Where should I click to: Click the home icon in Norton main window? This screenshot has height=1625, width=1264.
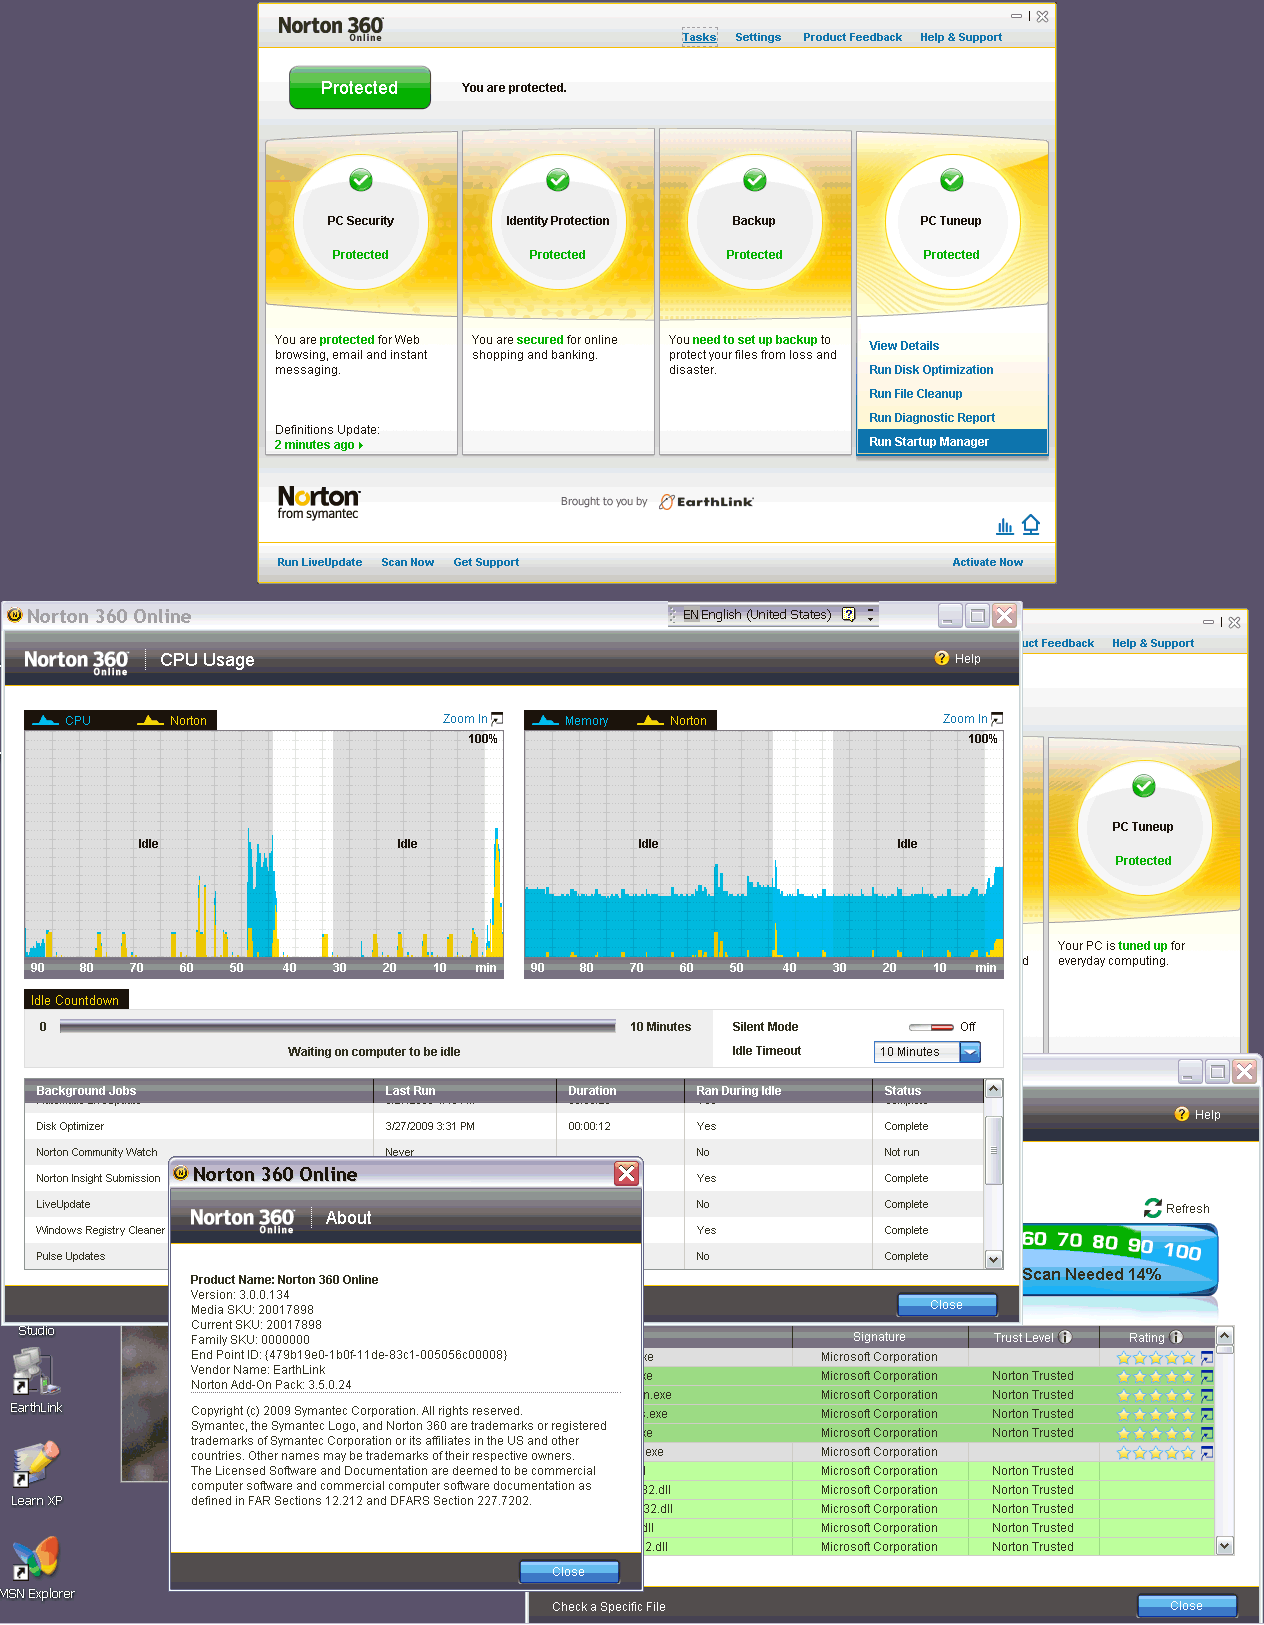(1031, 525)
